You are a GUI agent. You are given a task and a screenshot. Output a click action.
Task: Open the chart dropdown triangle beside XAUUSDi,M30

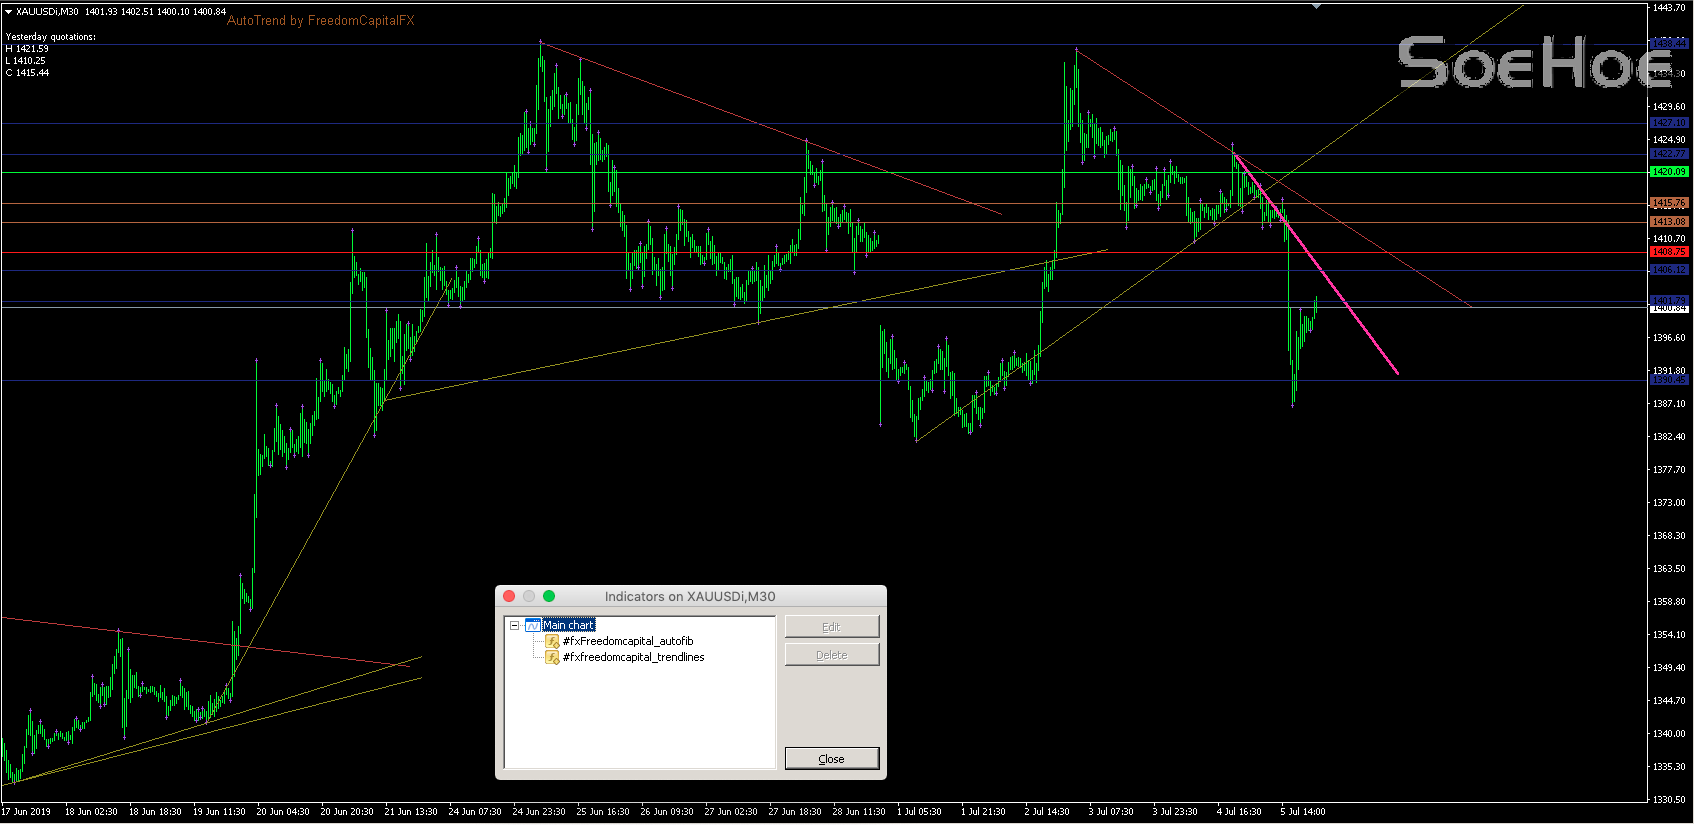click(x=8, y=12)
